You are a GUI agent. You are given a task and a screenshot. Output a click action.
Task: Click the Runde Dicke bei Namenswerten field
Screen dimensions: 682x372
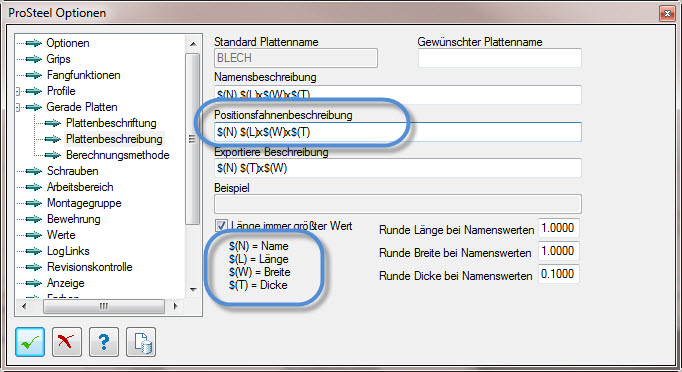tap(558, 274)
